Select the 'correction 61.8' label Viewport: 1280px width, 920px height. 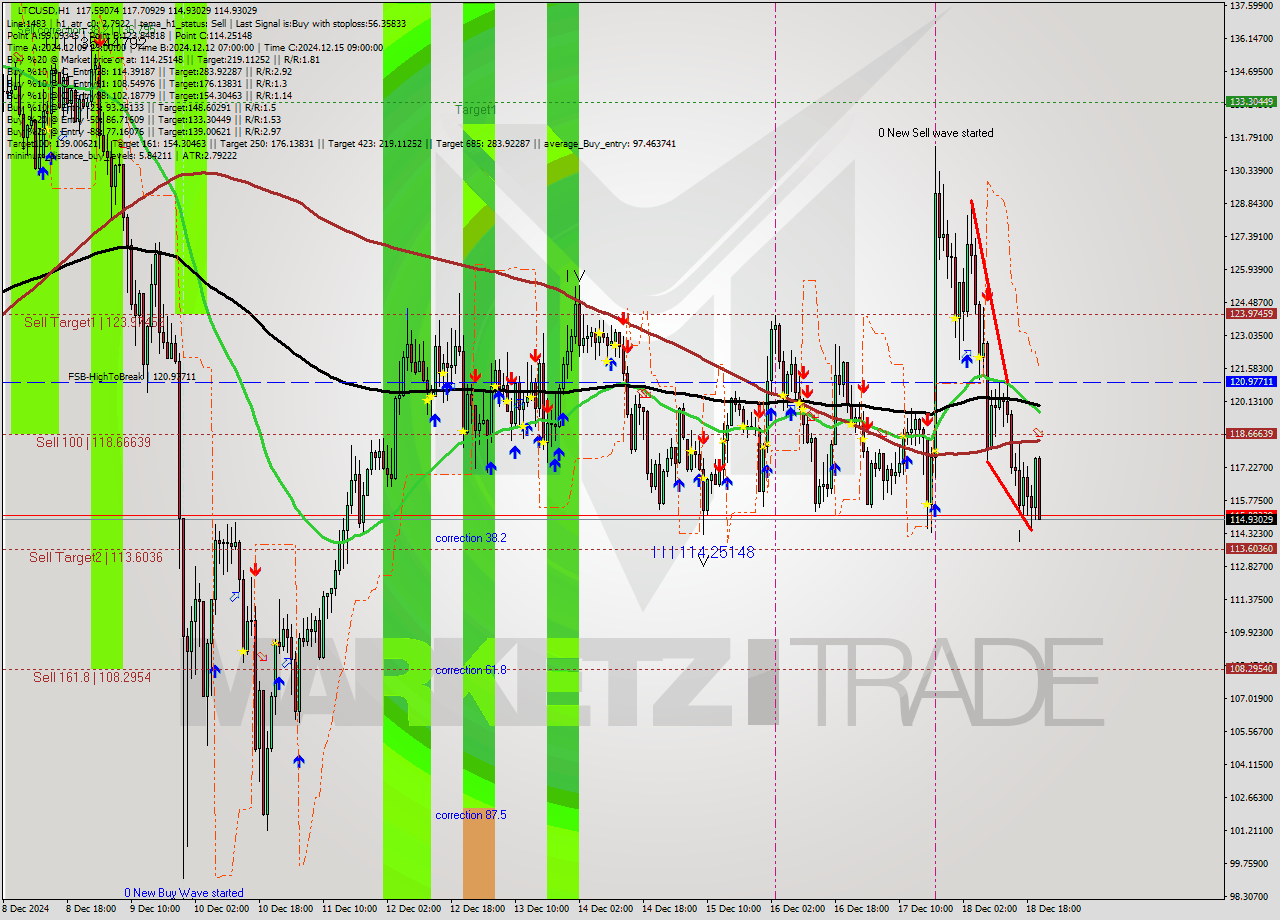[471, 670]
